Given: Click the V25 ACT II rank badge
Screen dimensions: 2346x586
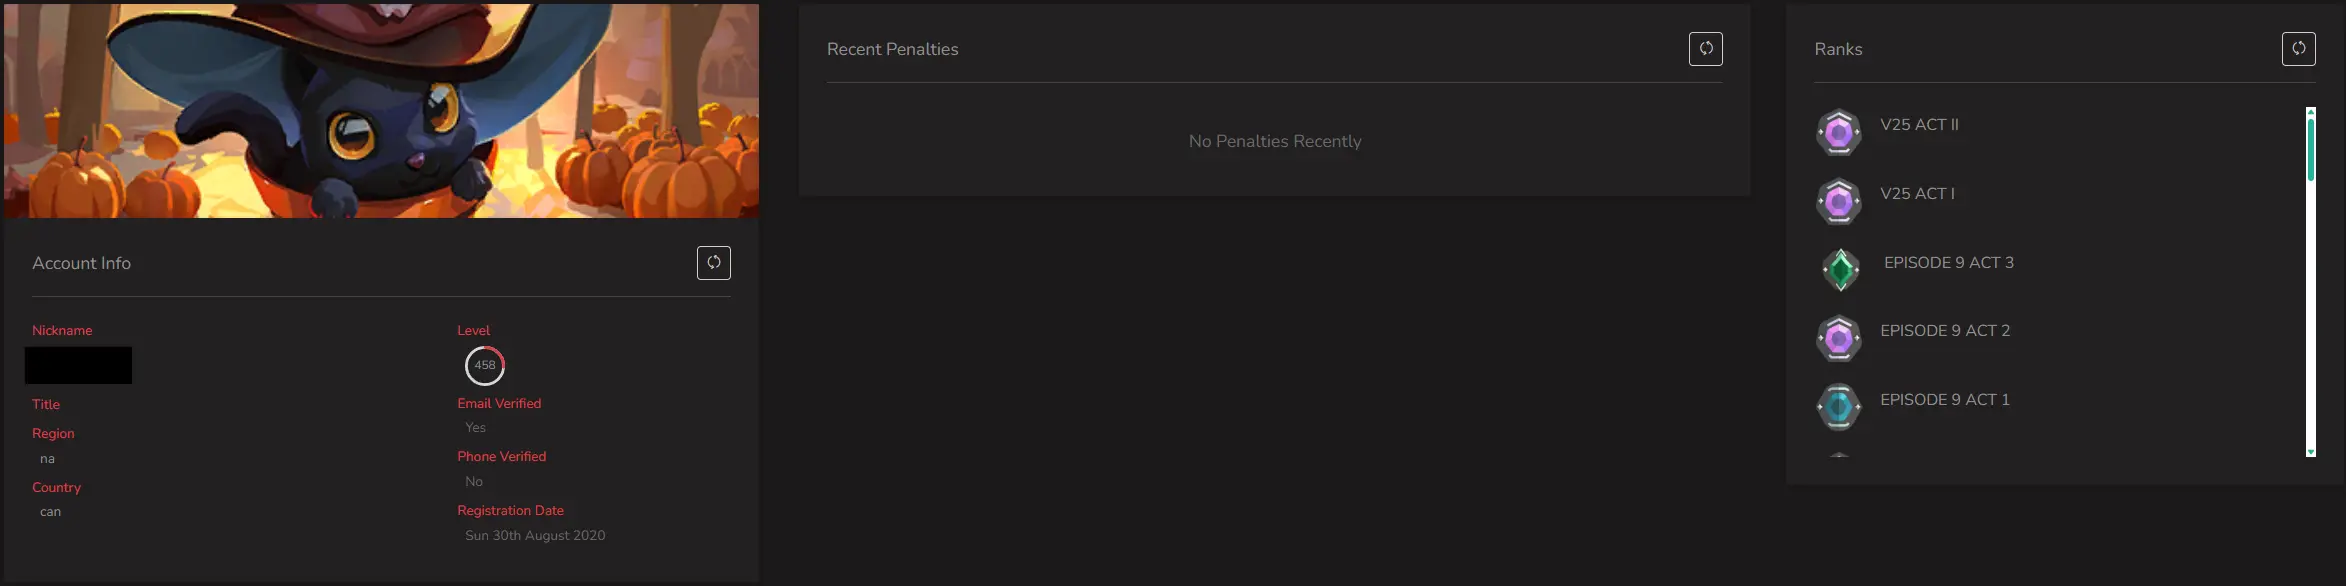Looking at the screenshot, I should coord(1838,132).
